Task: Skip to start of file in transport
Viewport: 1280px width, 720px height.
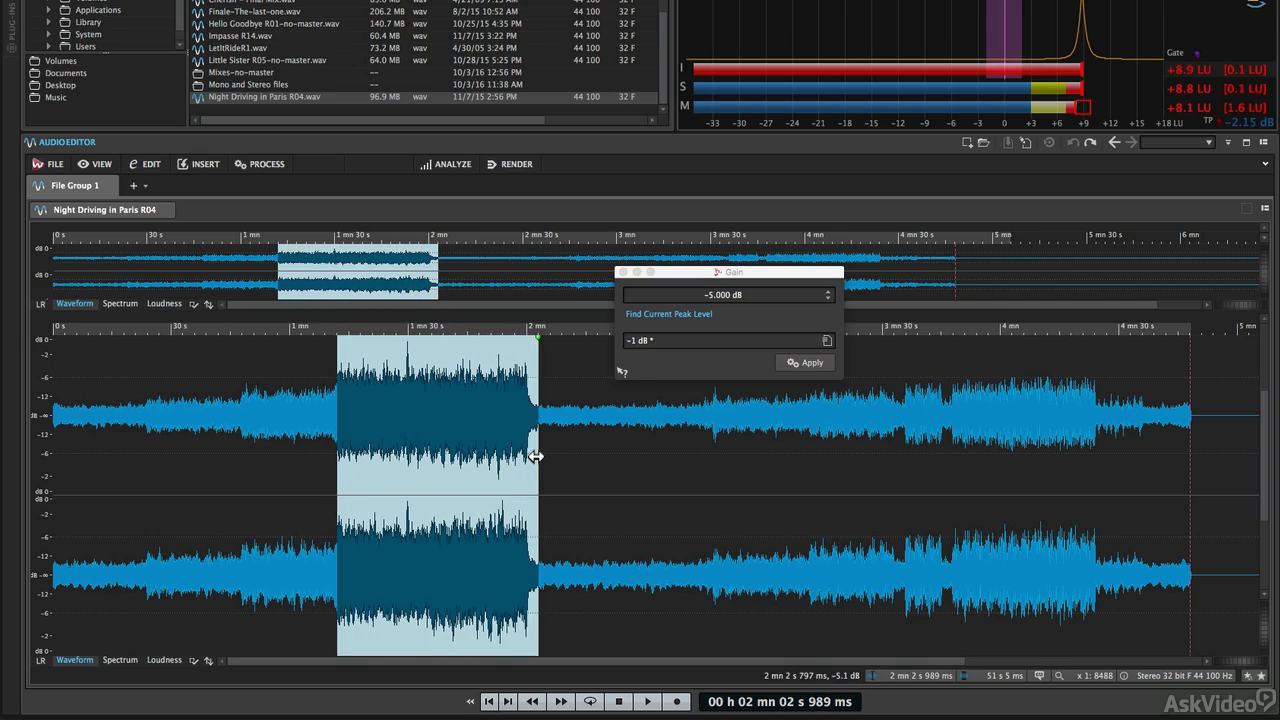Action: pyautogui.click(x=489, y=702)
